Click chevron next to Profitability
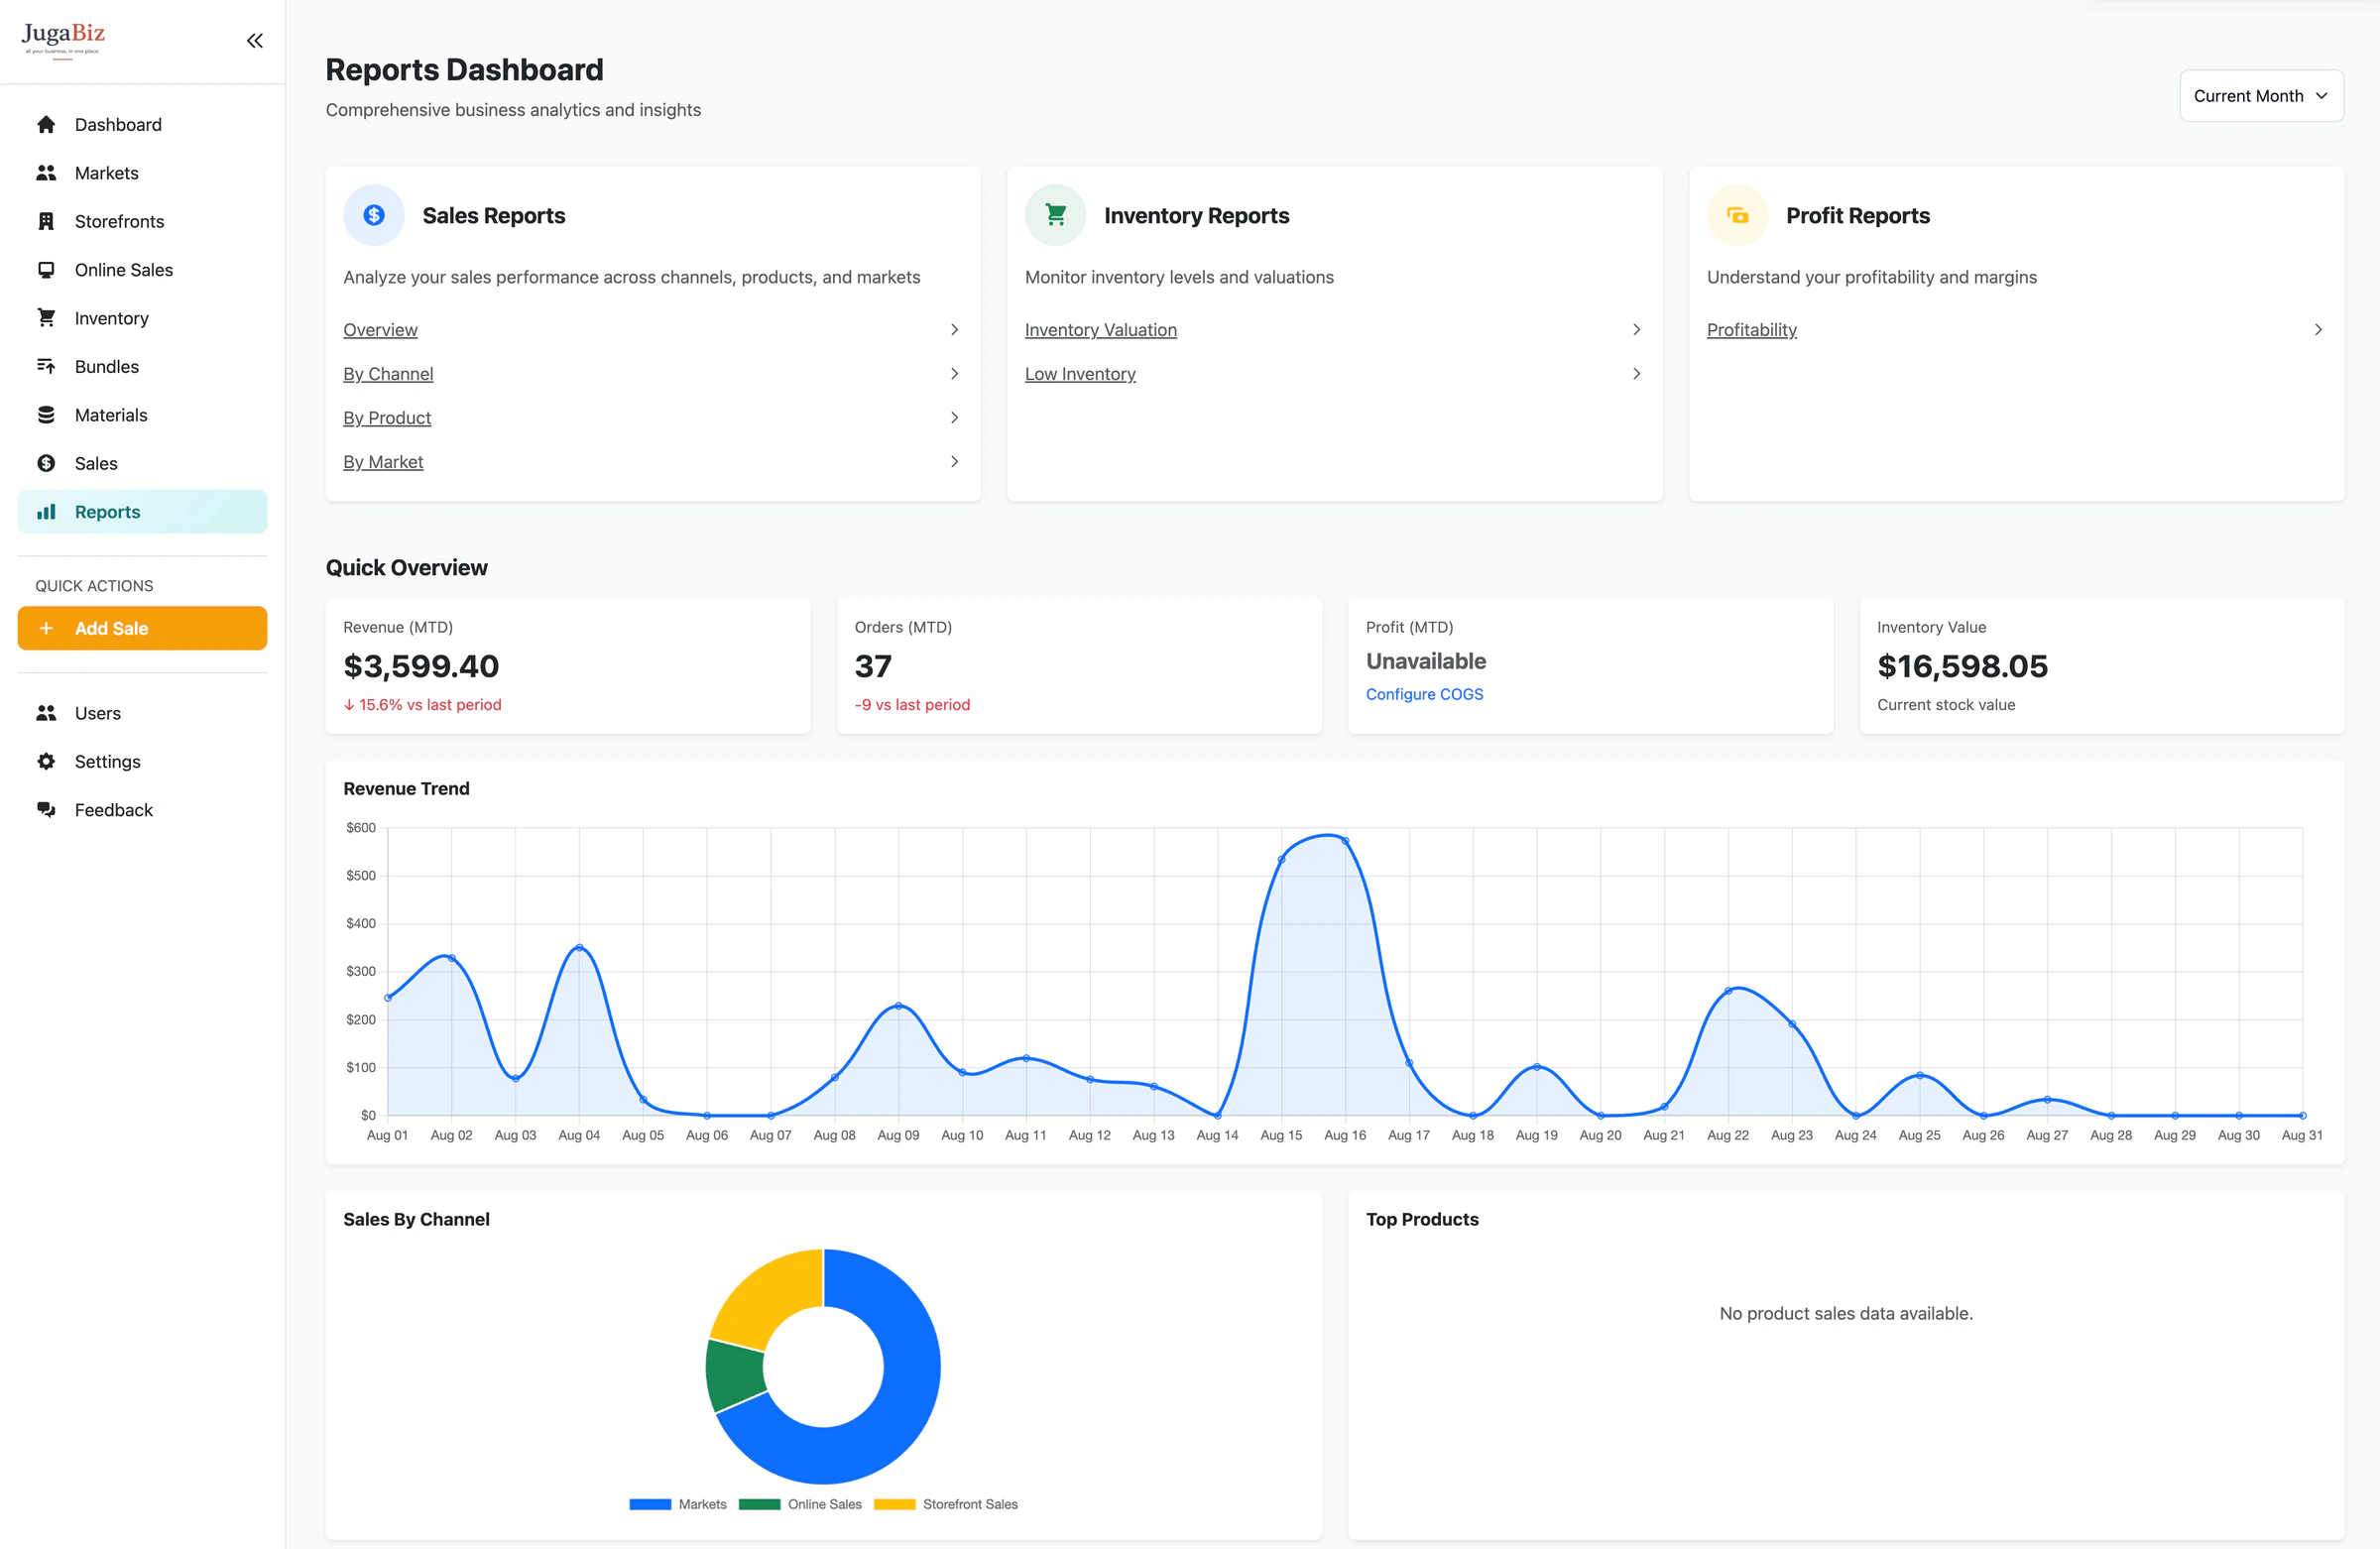Screen dimensions: 2380x1549 point(2318,330)
